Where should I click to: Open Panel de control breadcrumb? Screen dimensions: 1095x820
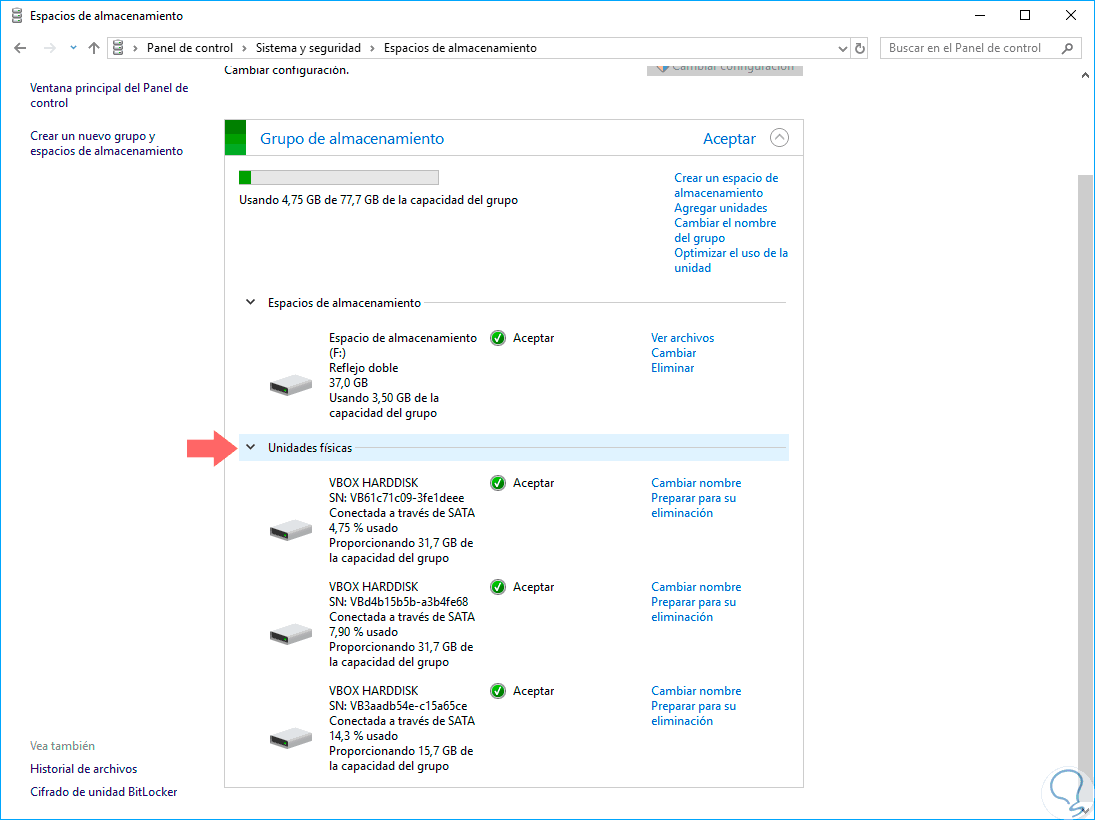[189, 48]
